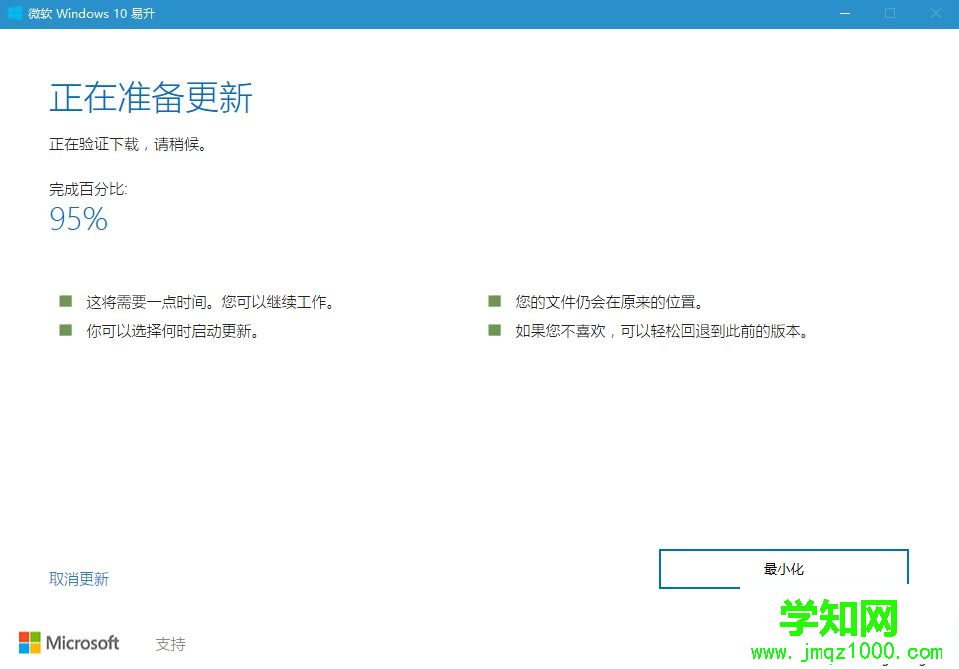
Task: Open the 支持 support link
Action: (170, 644)
